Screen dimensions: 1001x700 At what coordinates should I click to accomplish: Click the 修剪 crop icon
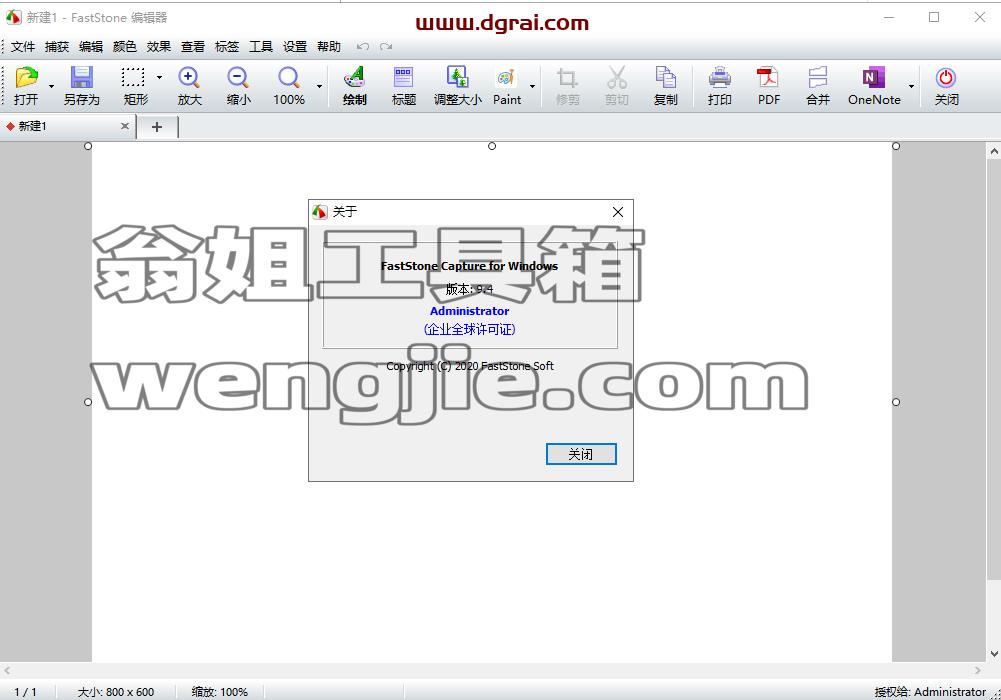coord(567,85)
